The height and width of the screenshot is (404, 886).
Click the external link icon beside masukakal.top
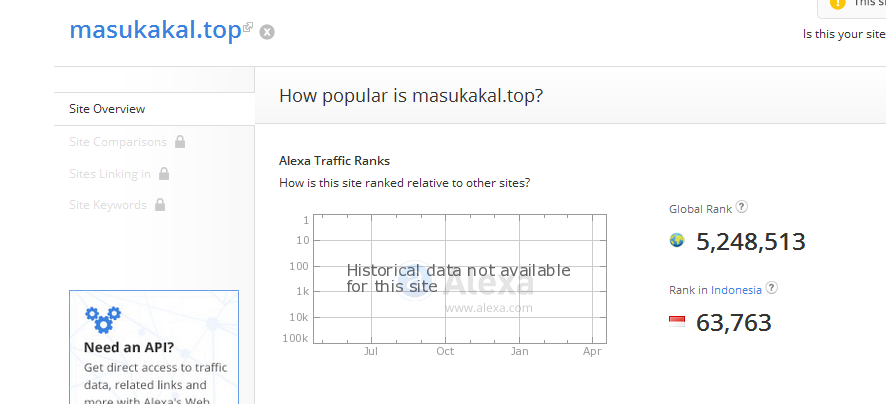[x=248, y=26]
